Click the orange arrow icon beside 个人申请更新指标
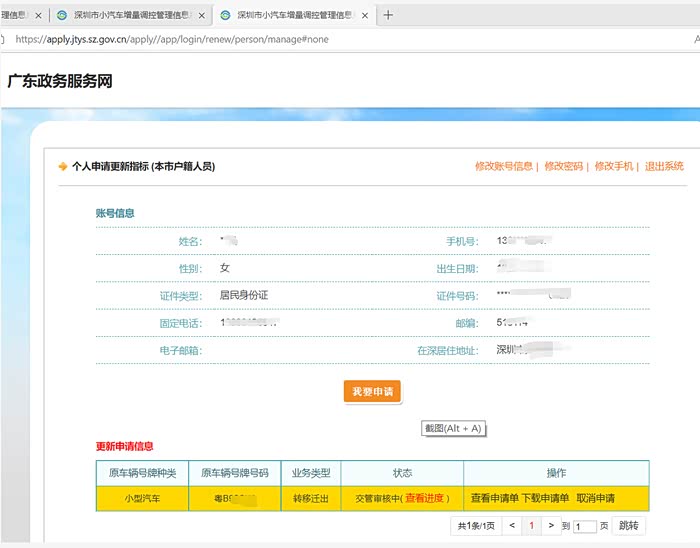This screenshot has height=548, width=700. tap(63, 167)
